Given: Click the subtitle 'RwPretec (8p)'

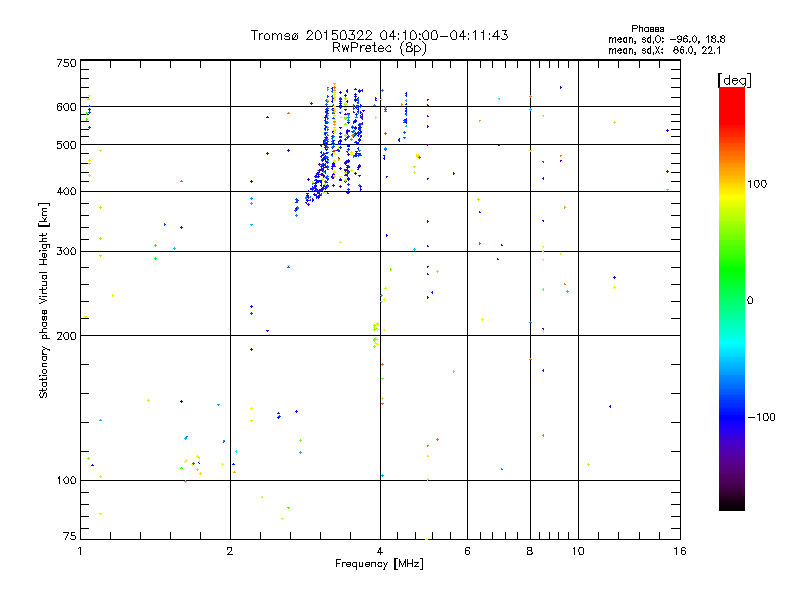Looking at the screenshot, I should 379,48.
